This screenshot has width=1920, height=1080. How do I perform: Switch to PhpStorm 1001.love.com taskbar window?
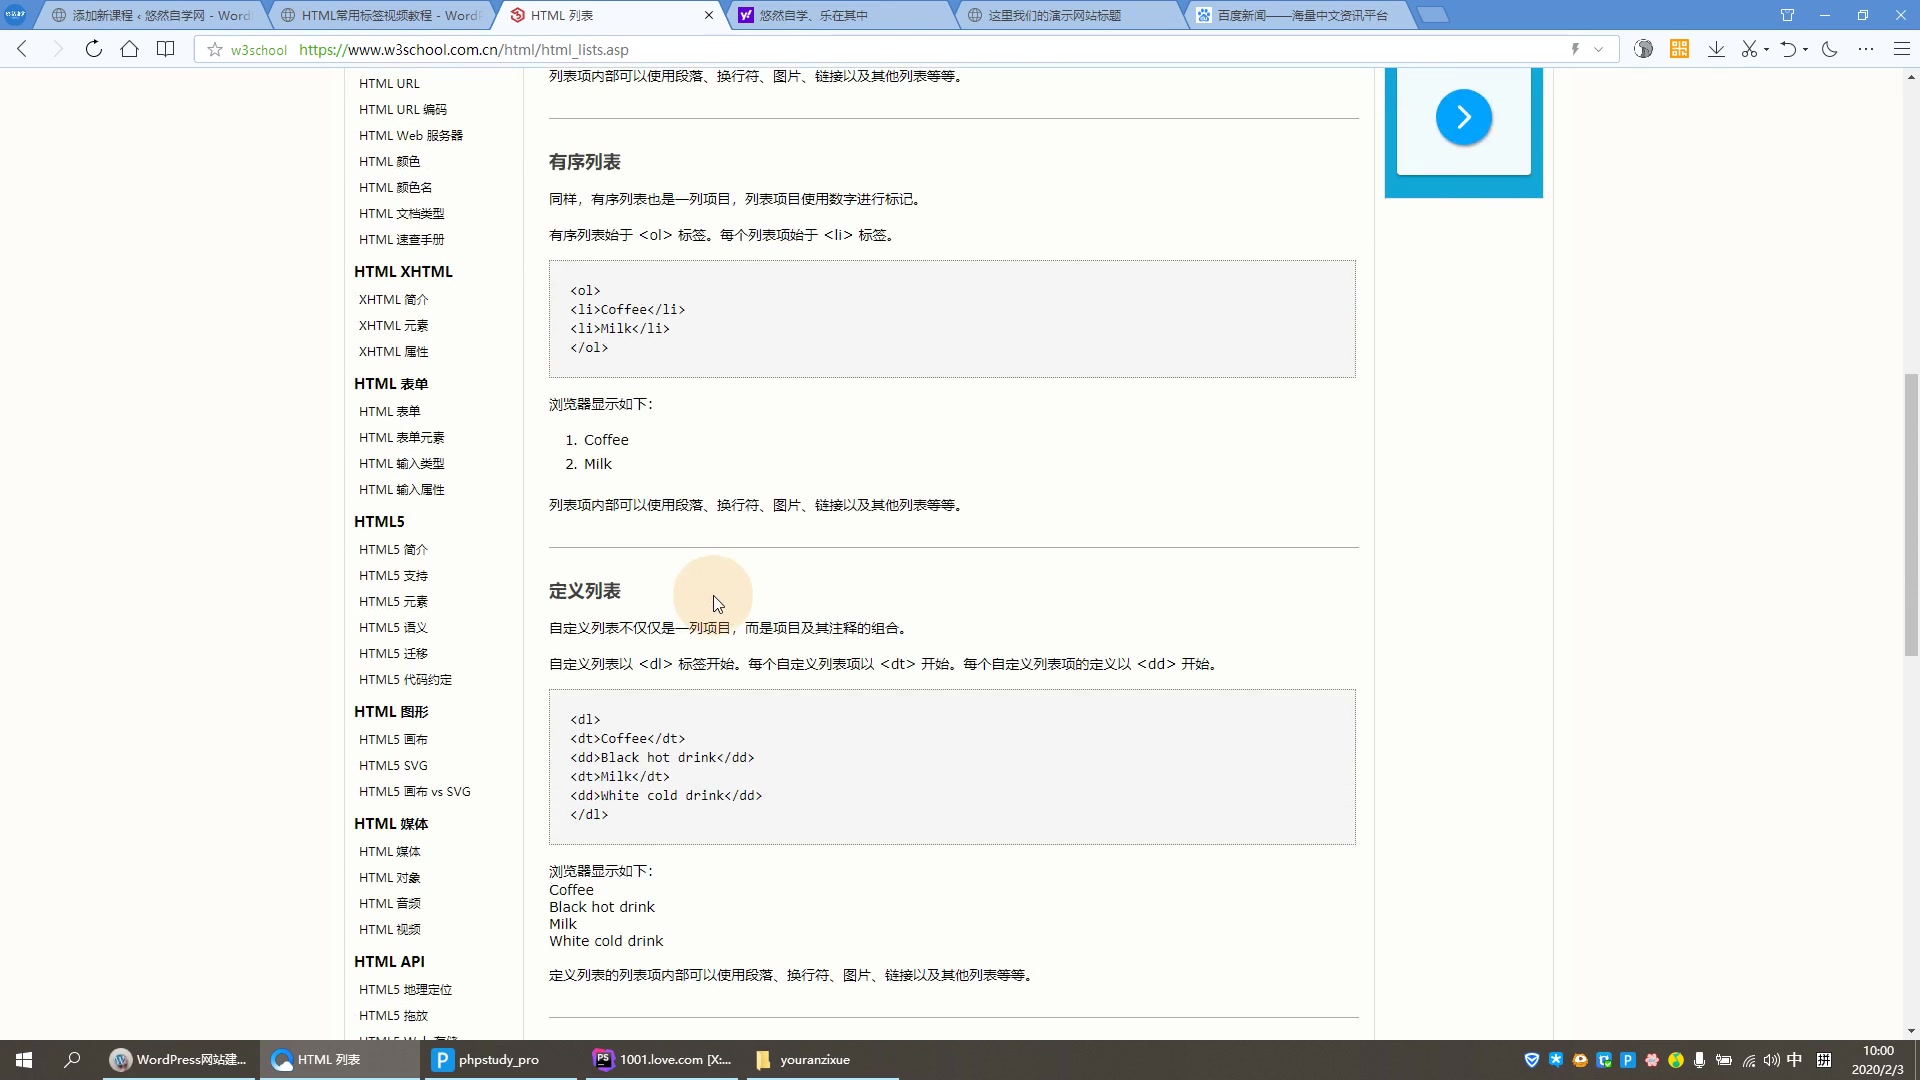(x=662, y=1060)
